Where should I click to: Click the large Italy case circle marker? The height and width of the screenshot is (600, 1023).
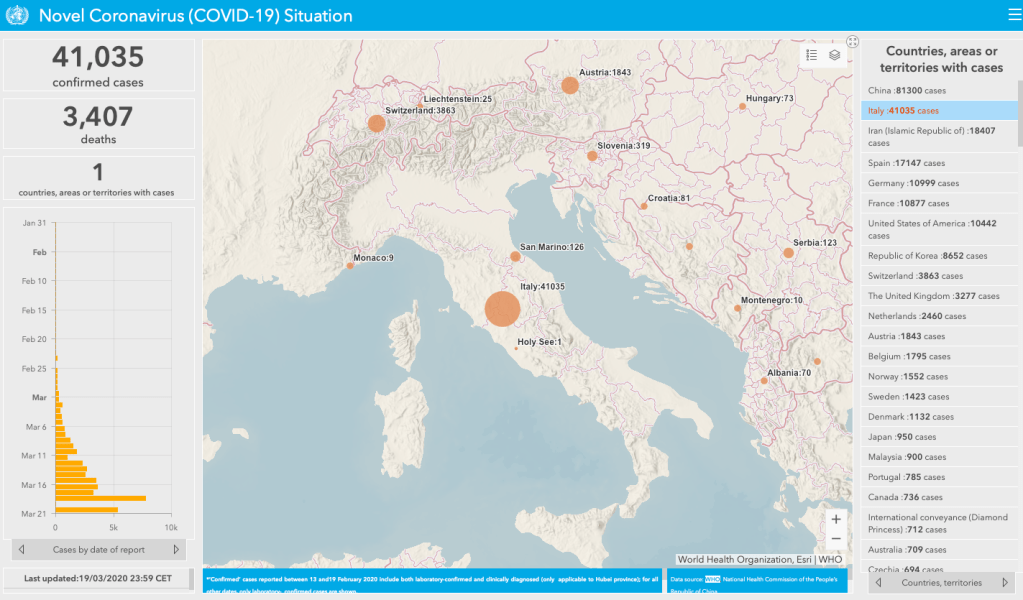point(502,309)
